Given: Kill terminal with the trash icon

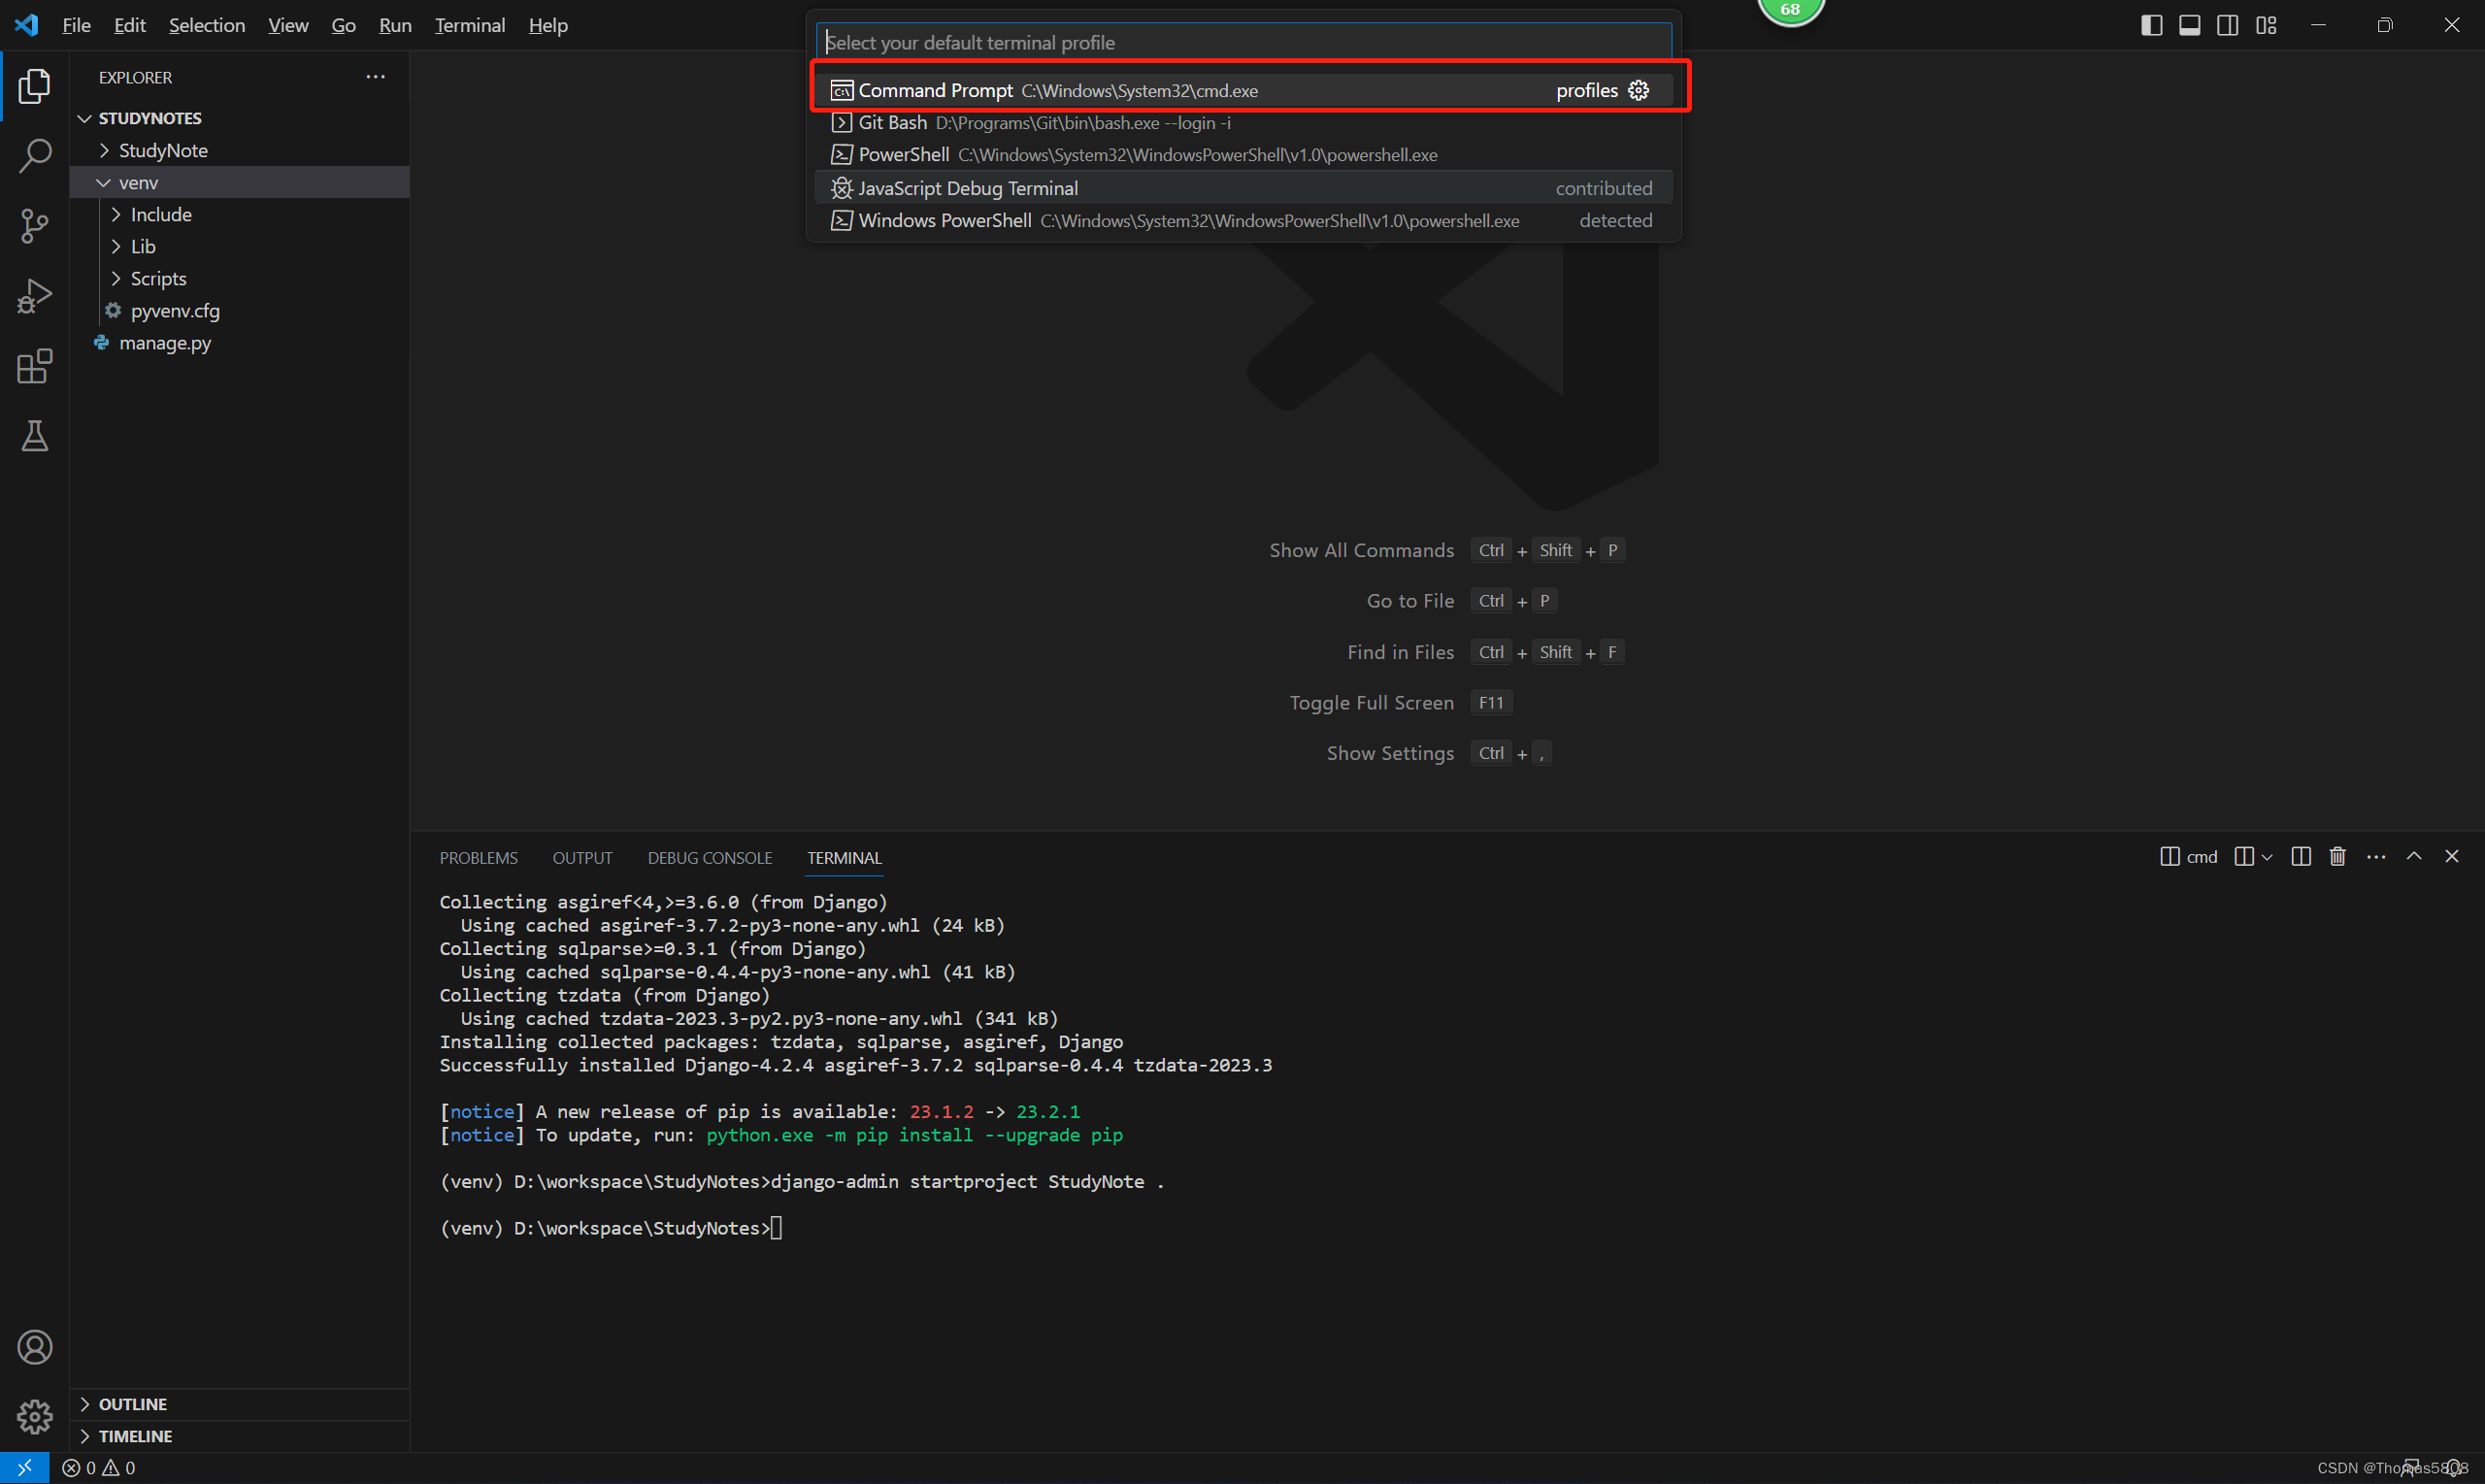Looking at the screenshot, I should (x=2337, y=856).
